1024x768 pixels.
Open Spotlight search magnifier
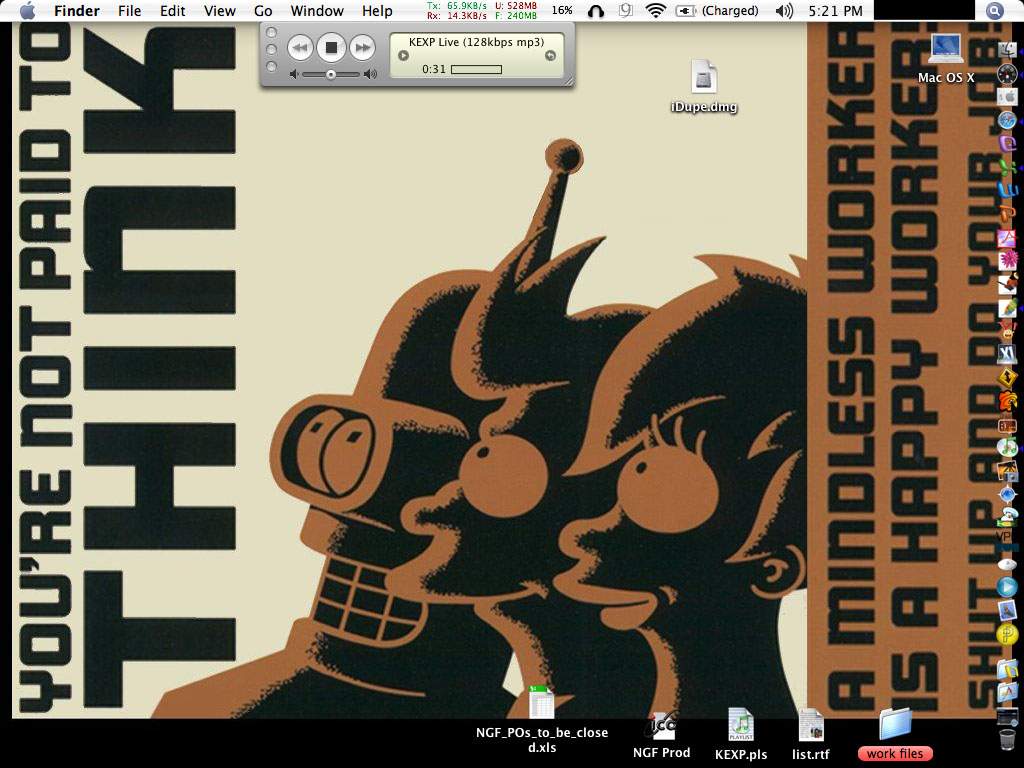click(994, 11)
